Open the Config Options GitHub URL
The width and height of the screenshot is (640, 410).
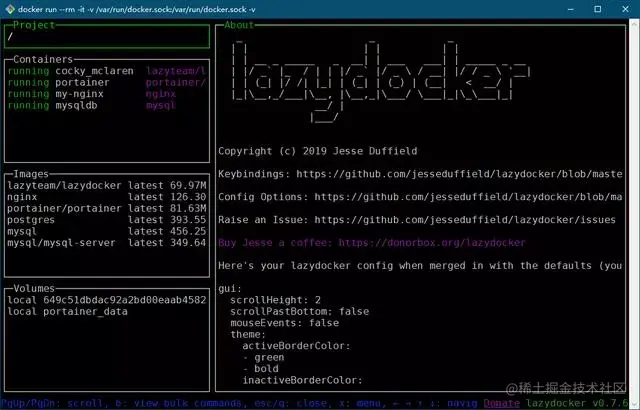pyautogui.click(x=468, y=197)
